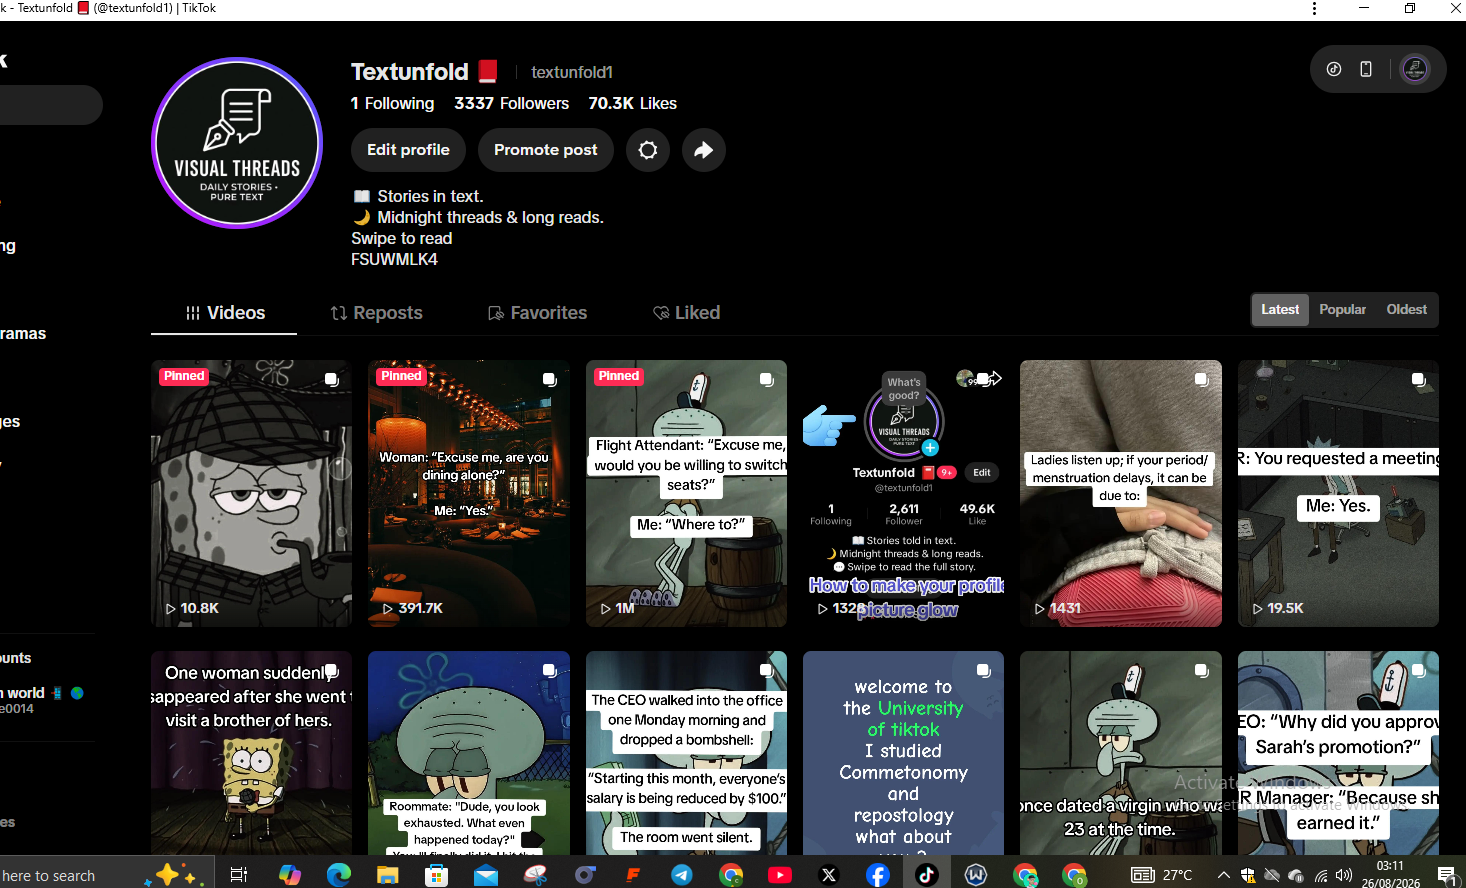This screenshot has height=888, width=1466.
Task: Click the Task View taskbar icon
Action: (239, 875)
